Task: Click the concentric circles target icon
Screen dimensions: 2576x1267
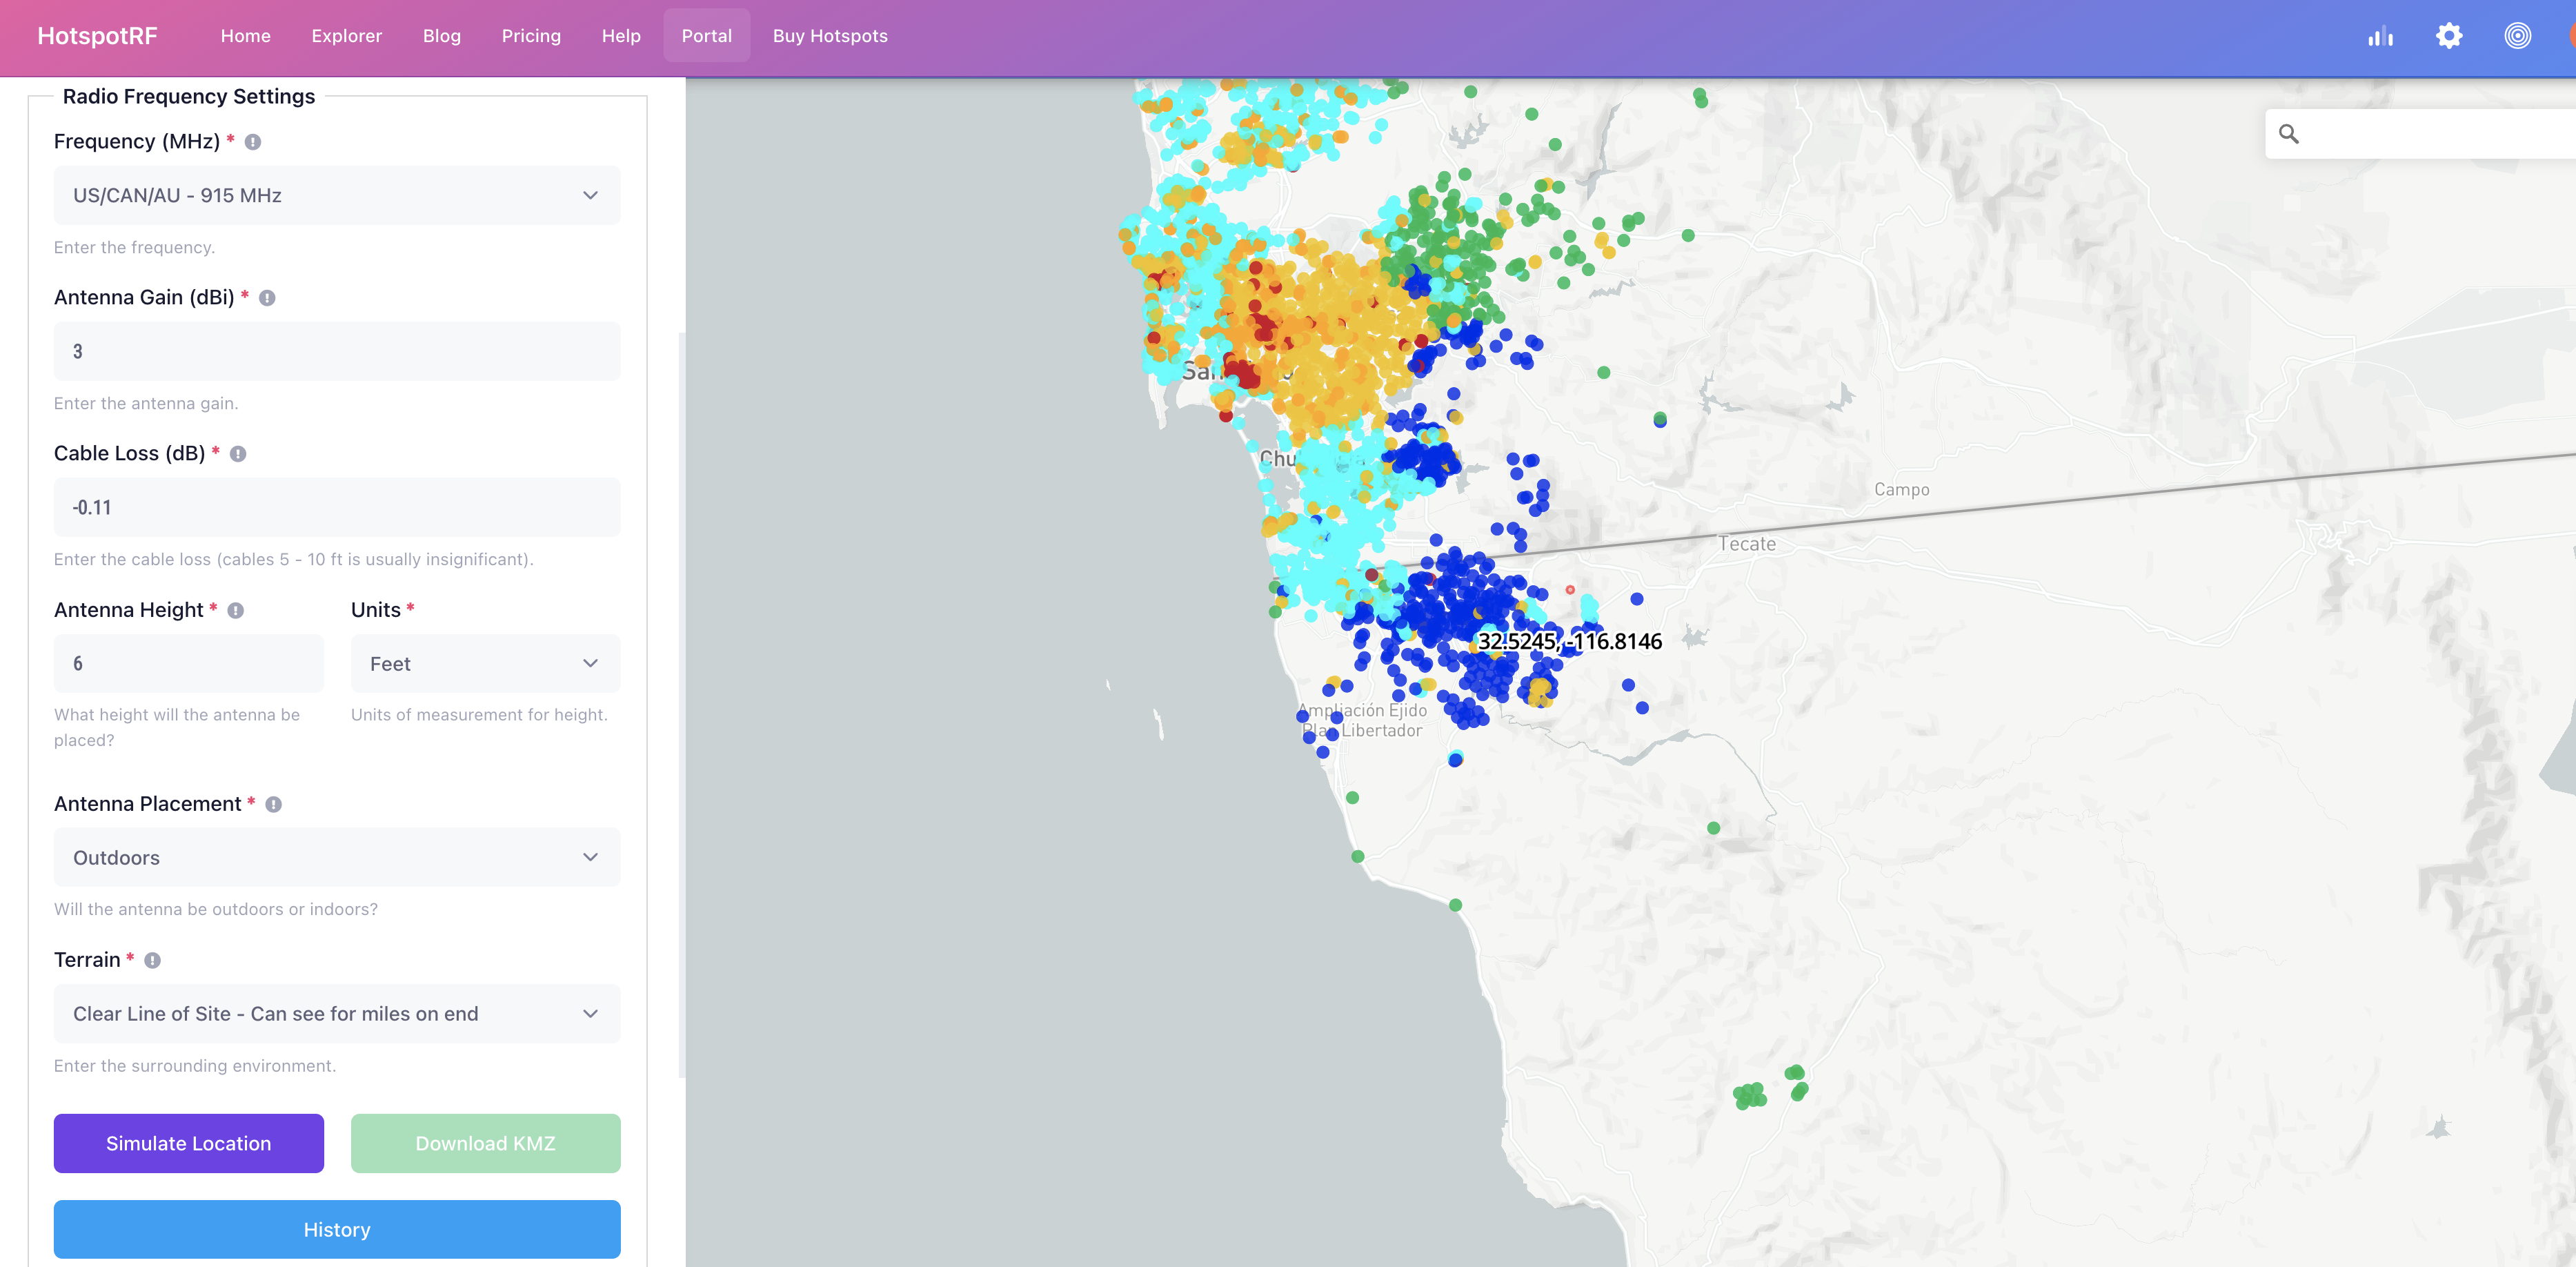Action: point(2517,37)
